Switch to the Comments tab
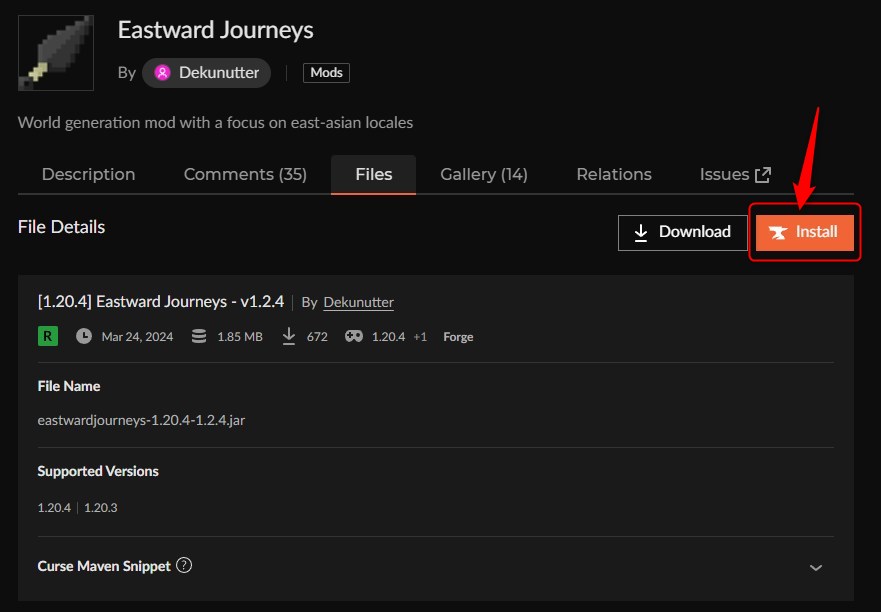The width and height of the screenshot is (881, 612). click(x=245, y=174)
